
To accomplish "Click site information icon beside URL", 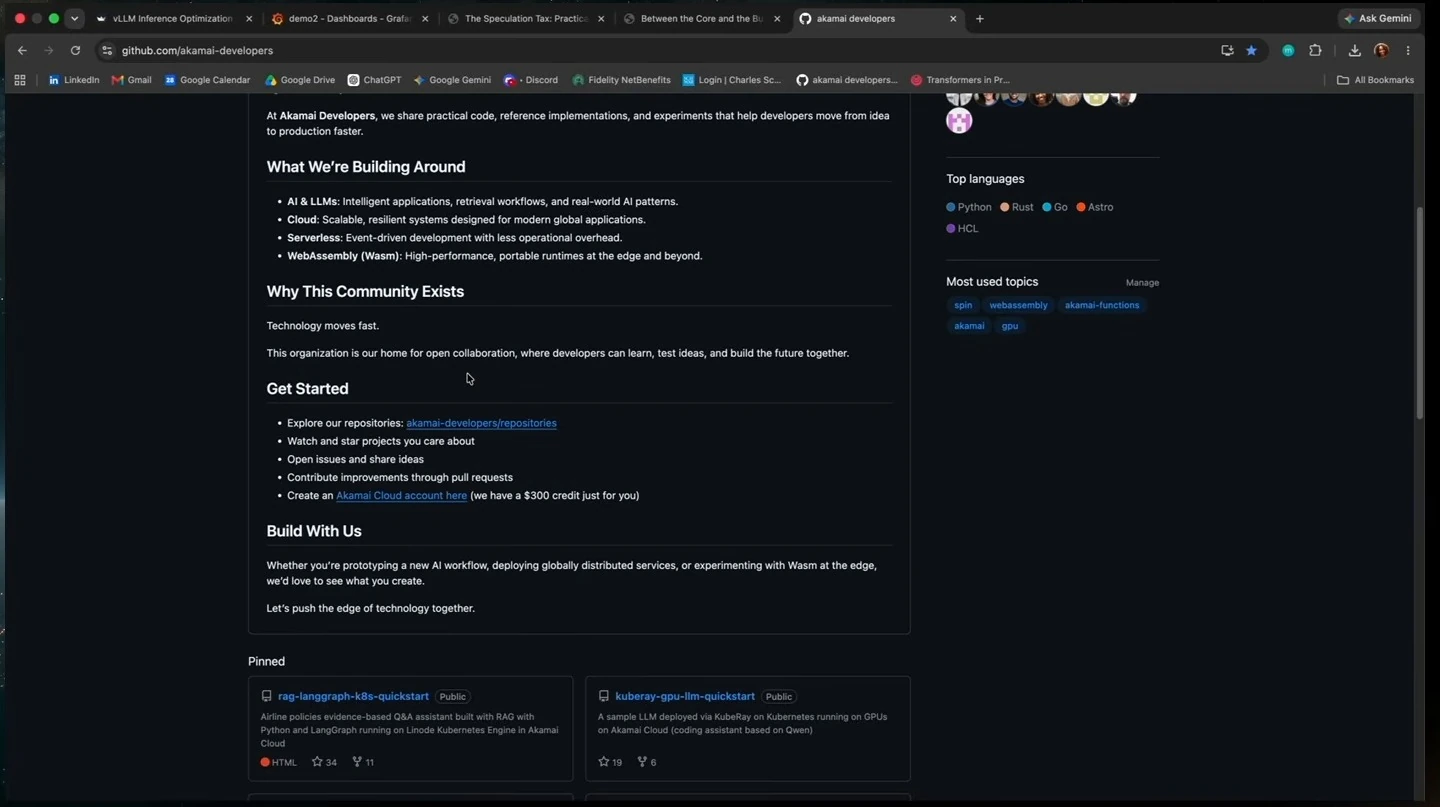I will pos(107,50).
